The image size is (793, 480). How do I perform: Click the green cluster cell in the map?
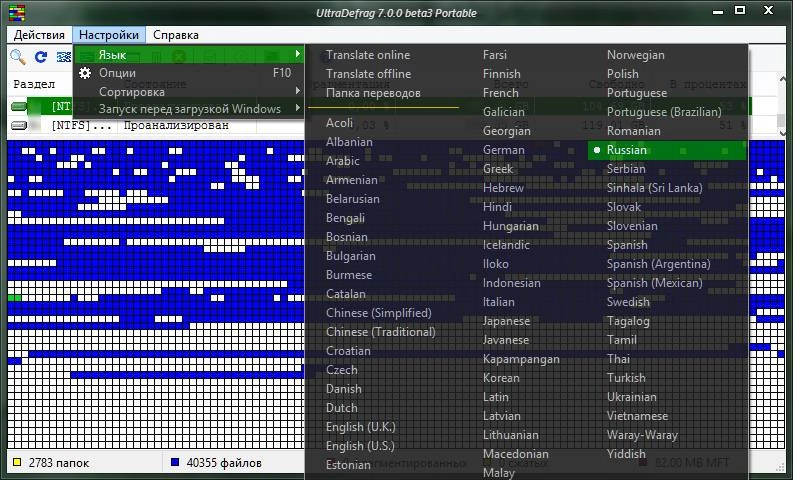click(x=14, y=298)
